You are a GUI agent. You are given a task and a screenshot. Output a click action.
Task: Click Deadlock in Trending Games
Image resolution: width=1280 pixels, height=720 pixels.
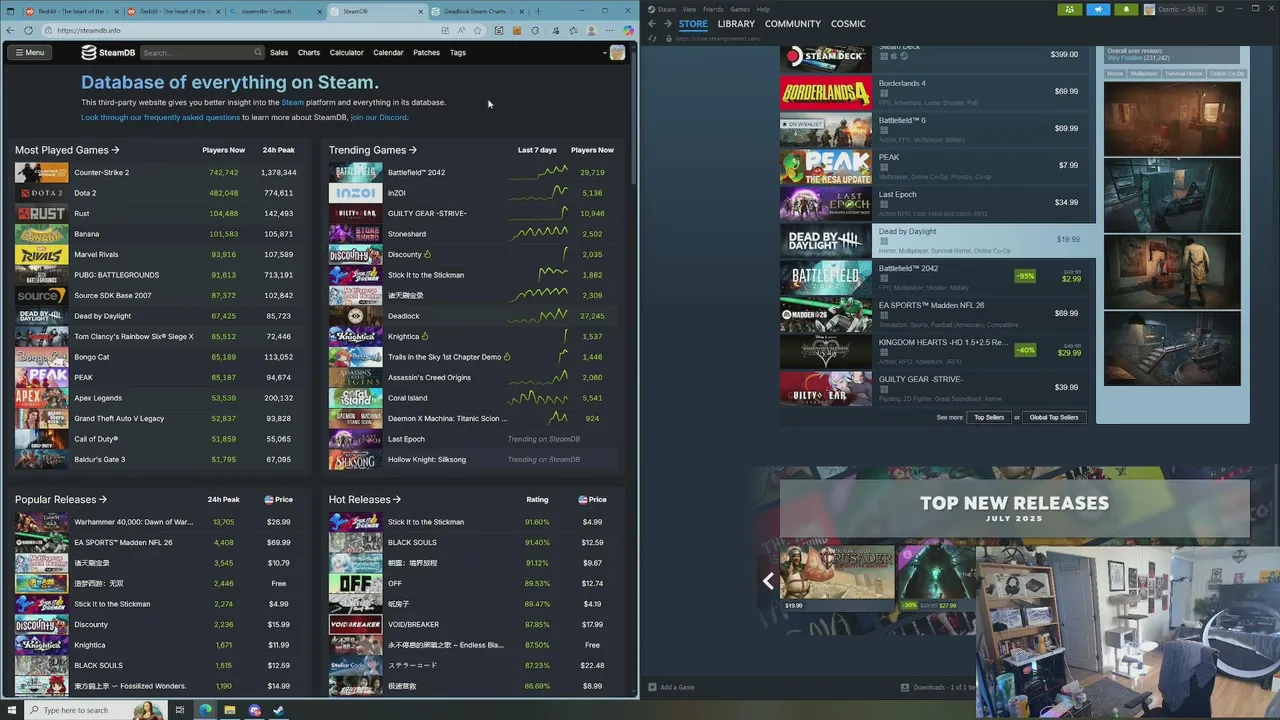404,316
